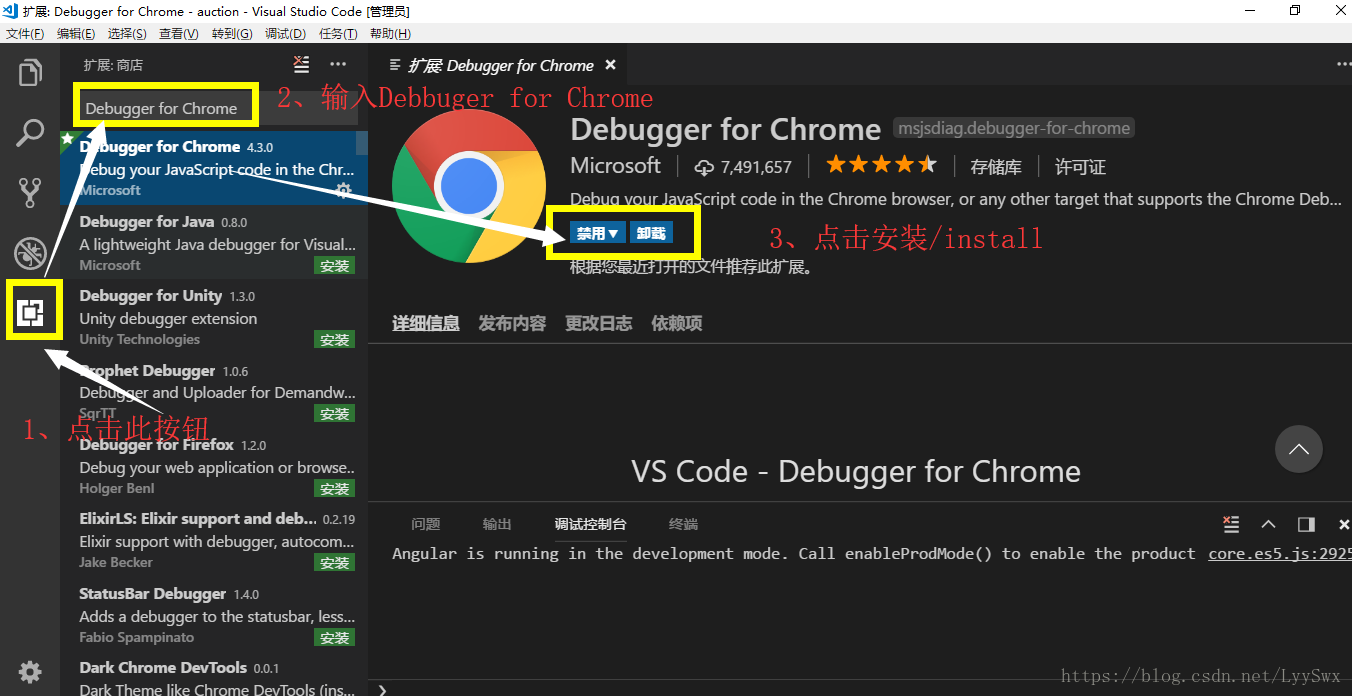
Task: Install the Debugger for Firefox extension
Action: click(334, 488)
